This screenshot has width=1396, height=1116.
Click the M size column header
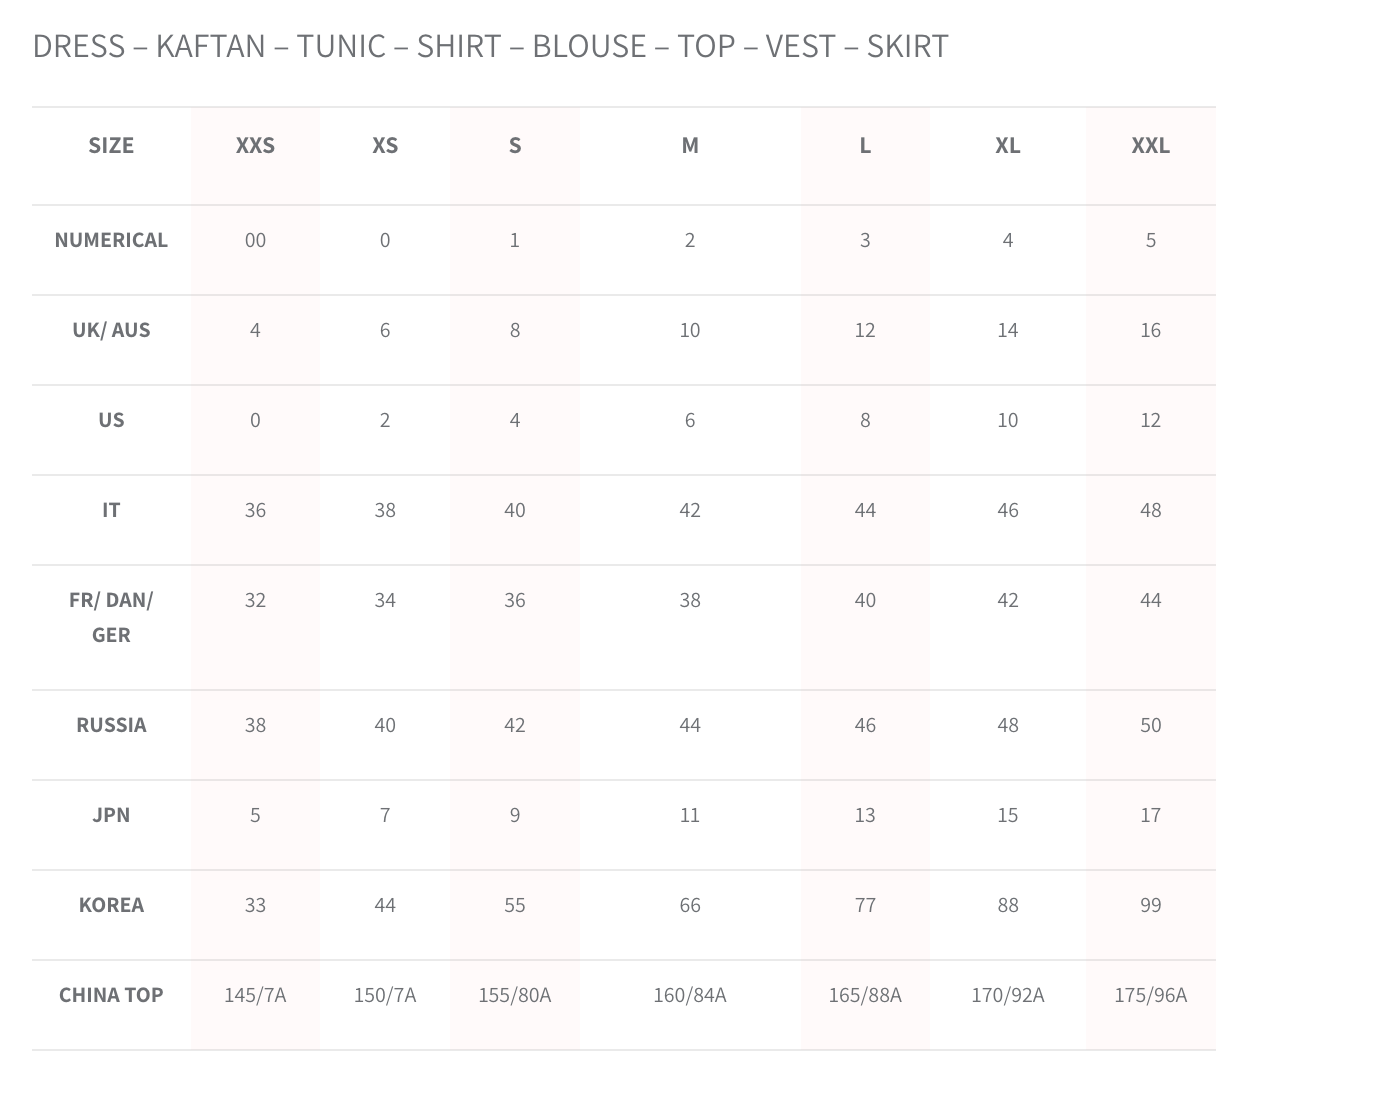[690, 145]
